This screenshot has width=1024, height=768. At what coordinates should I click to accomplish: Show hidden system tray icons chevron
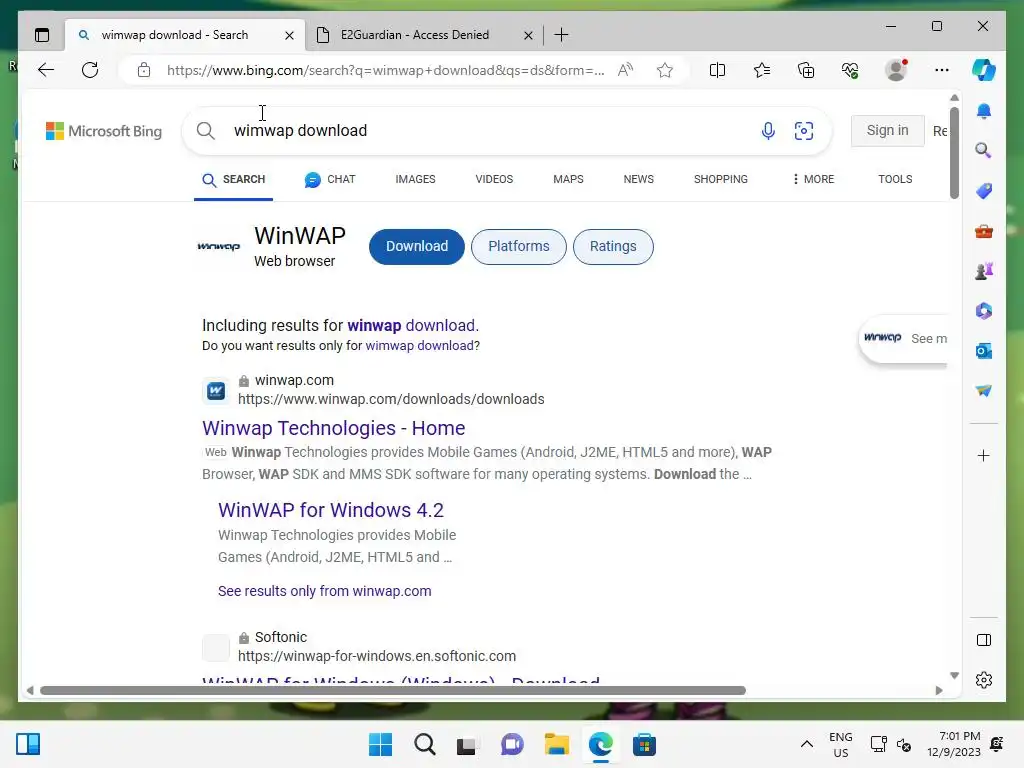[807, 744]
